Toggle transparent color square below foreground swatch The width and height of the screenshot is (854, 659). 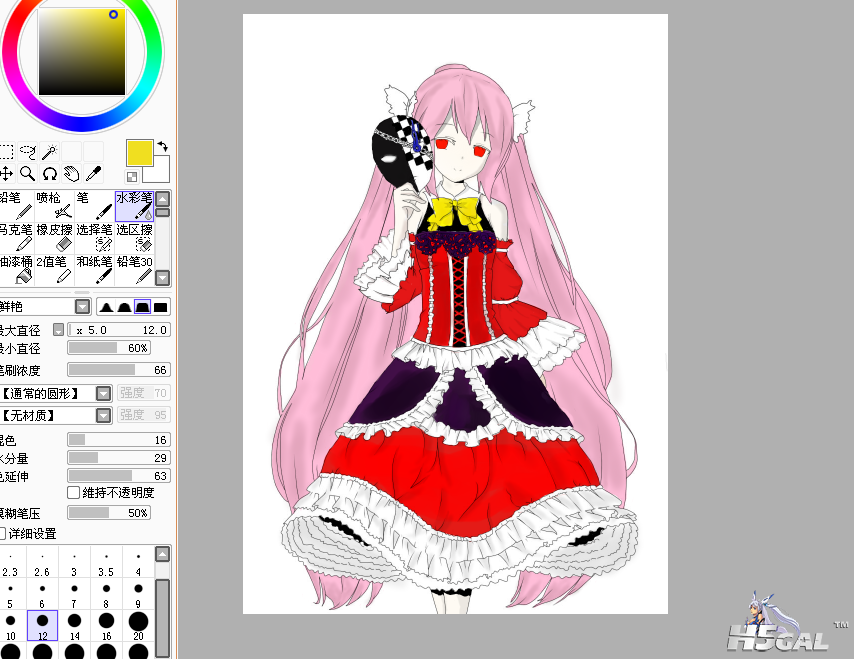pyautogui.click(x=132, y=177)
